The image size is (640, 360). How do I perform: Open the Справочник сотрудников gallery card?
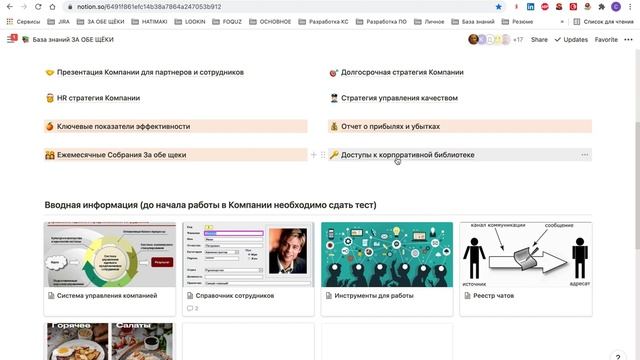249,269
